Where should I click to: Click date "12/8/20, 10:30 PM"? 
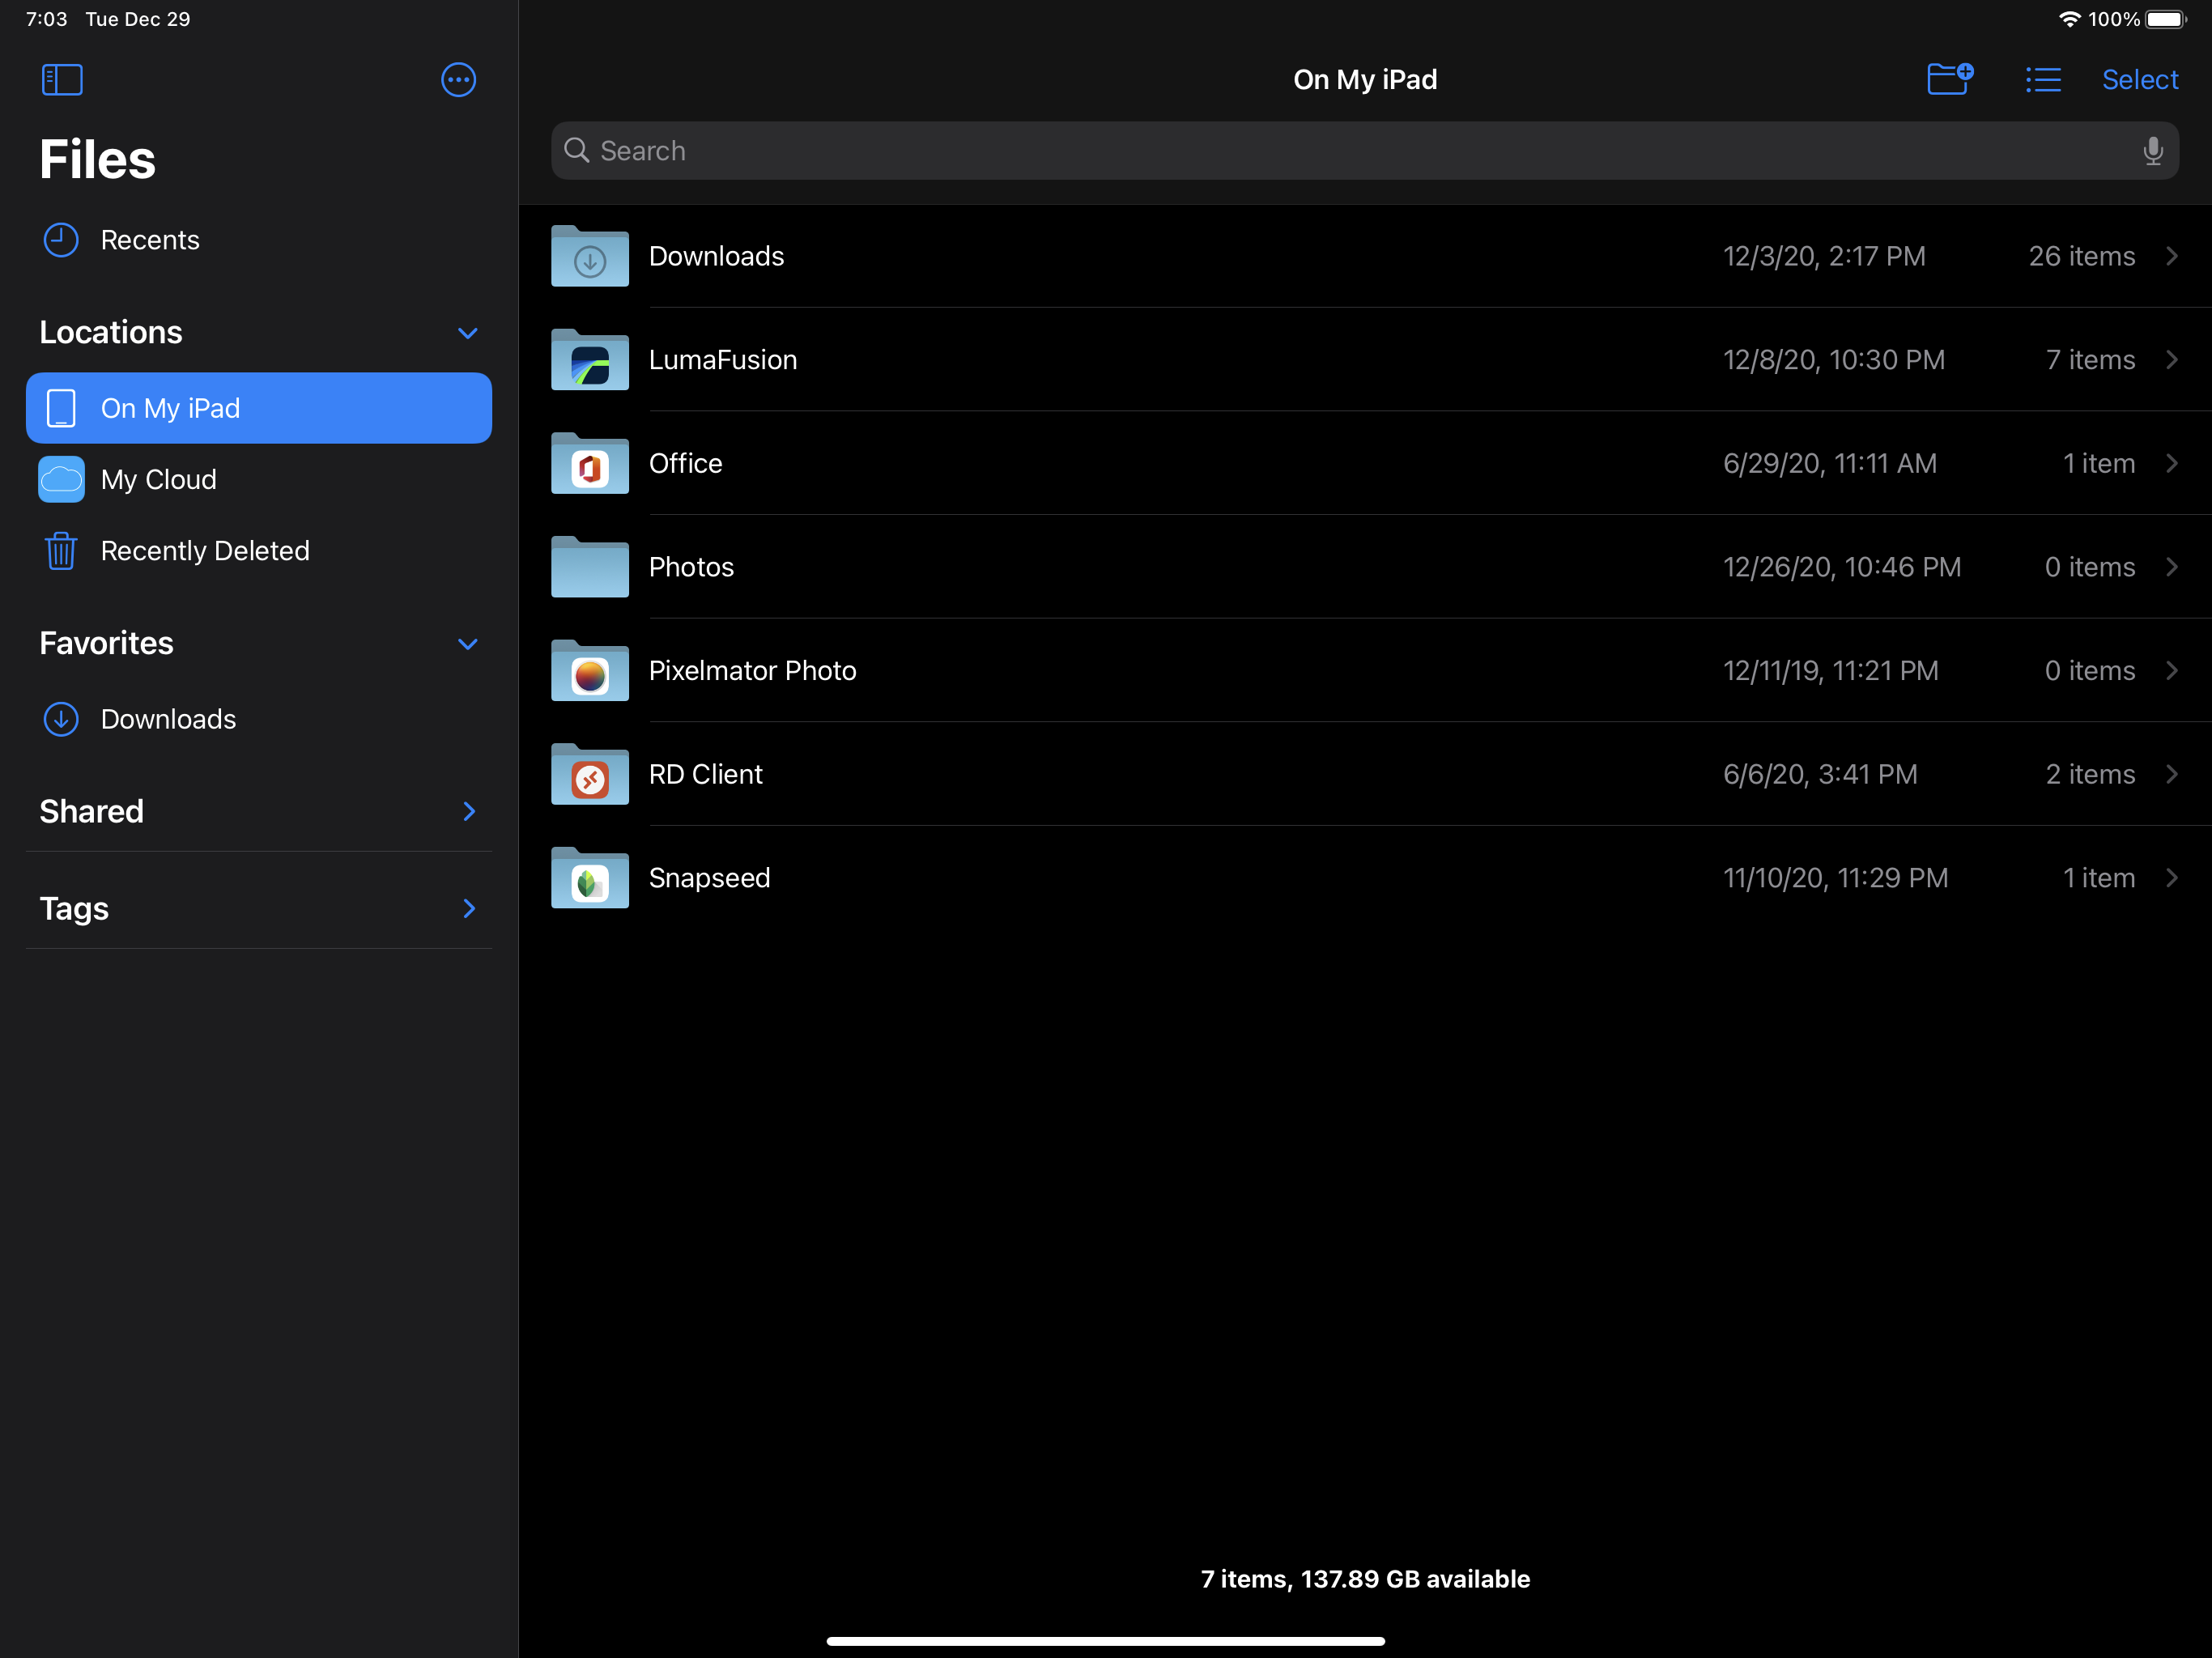1834,360
